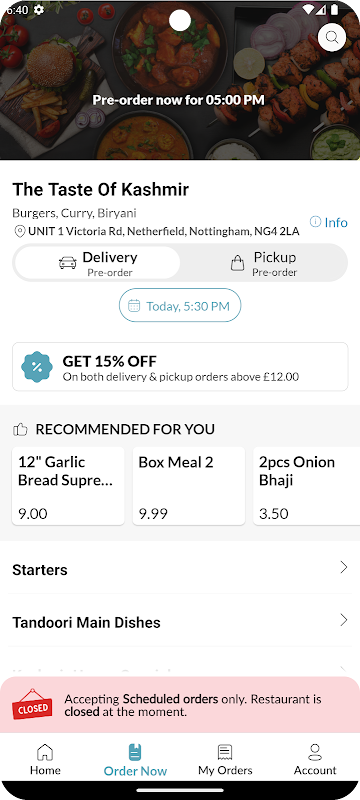The width and height of the screenshot is (360, 800).
Task: Go to the Home tab
Action: click(x=45, y=759)
